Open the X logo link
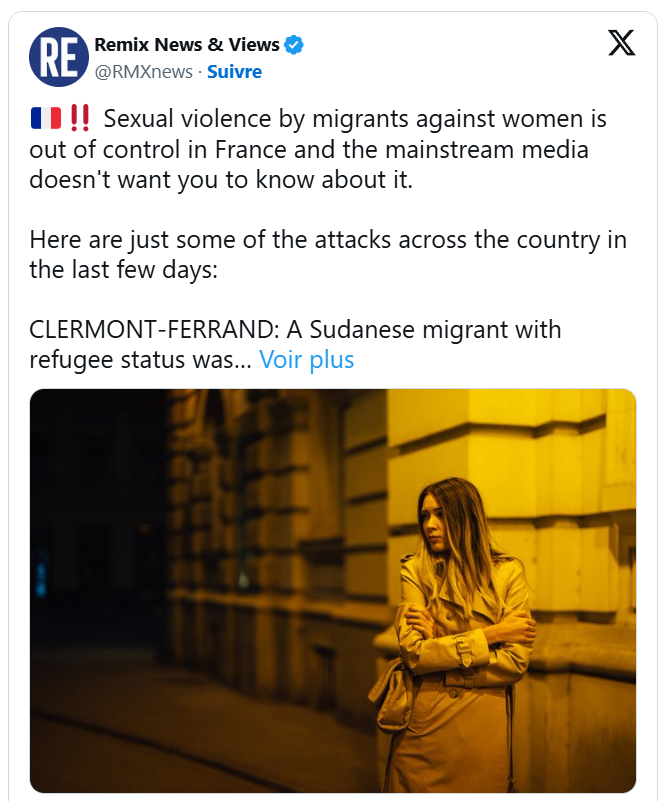Screen dimensions: 662x801 pos(621,43)
